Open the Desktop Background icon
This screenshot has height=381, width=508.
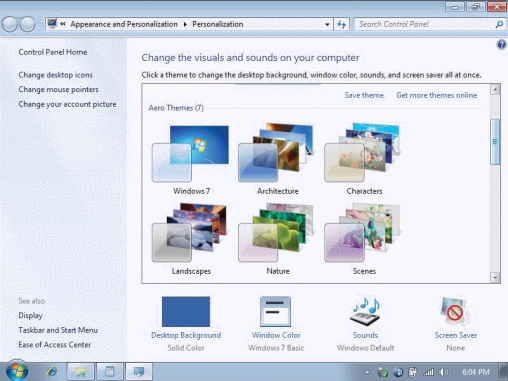(186, 311)
